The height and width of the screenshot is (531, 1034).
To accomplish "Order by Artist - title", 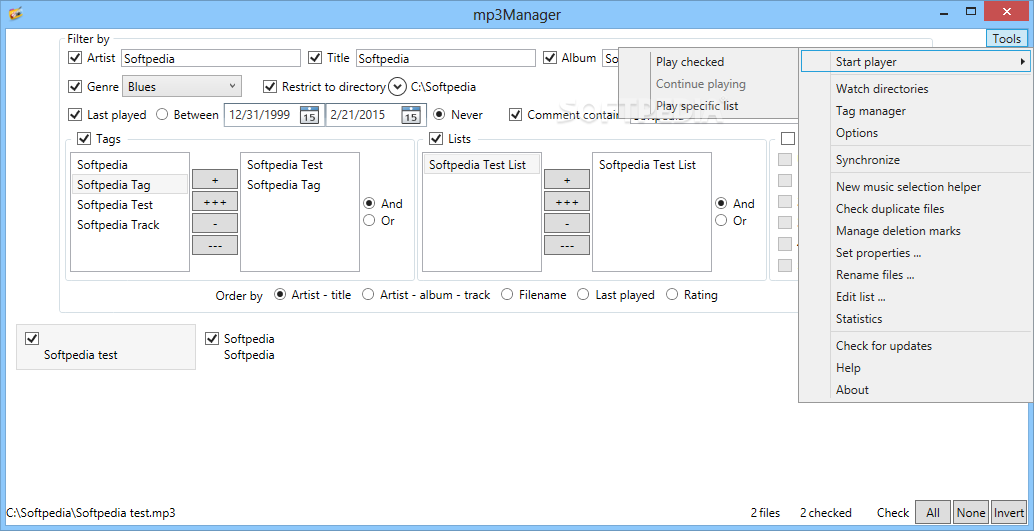I will (x=280, y=295).
